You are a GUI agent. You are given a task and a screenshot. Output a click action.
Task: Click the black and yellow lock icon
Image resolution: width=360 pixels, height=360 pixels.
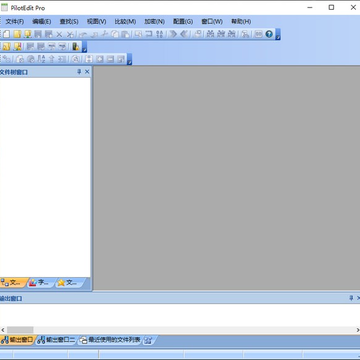tap(75, 47)
